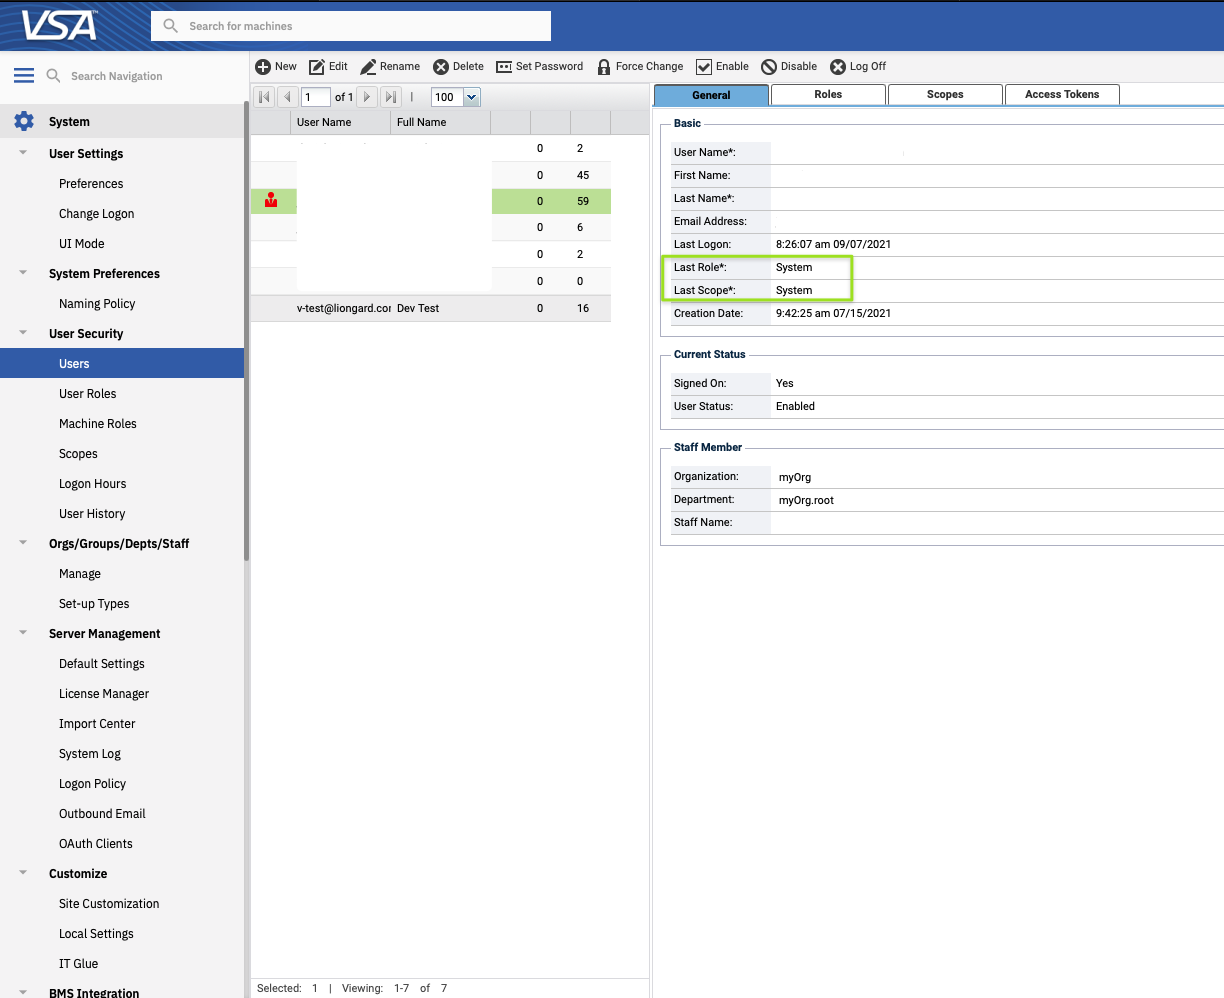The height and width of the screenshot is (998, 1224).
Task: Collapse the User Settings section
Action: point(23,153)
